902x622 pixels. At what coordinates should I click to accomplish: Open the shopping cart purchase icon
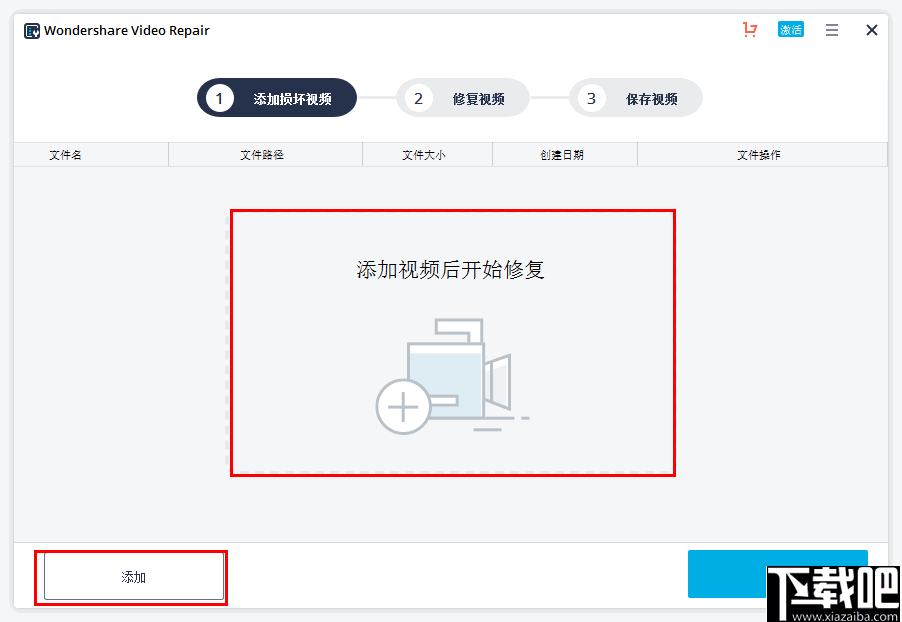coord(750,30)
